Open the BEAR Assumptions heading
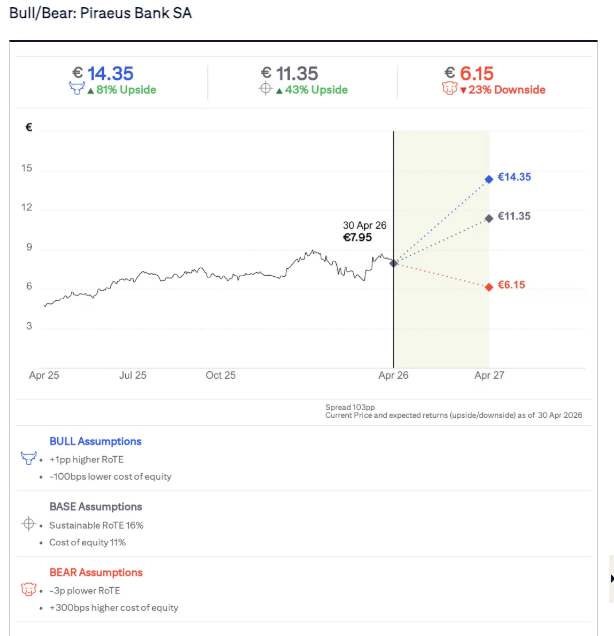The height and width of the screenshot is (636, 614). [x=96, y=572]
